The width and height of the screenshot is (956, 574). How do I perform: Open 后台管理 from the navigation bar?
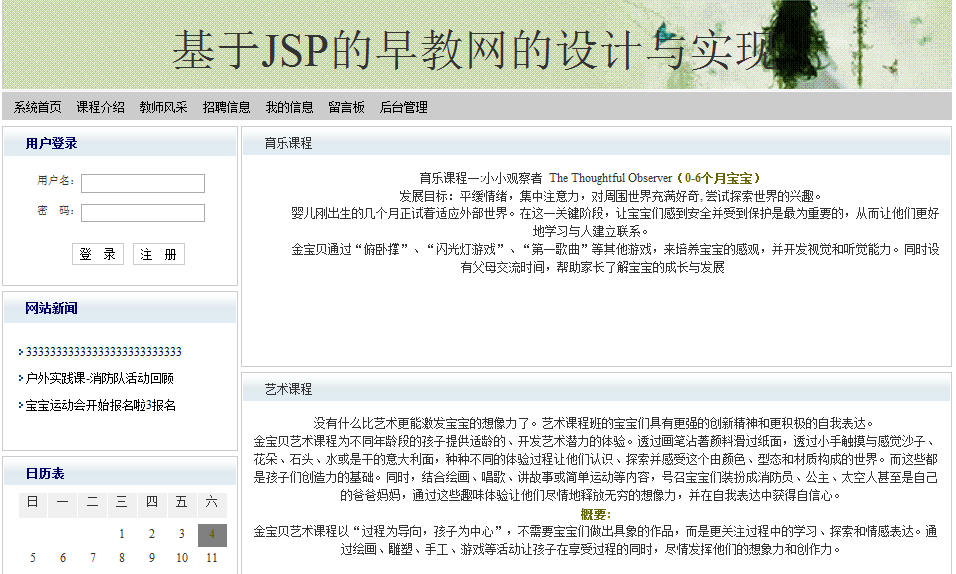[x=403, y=108]
